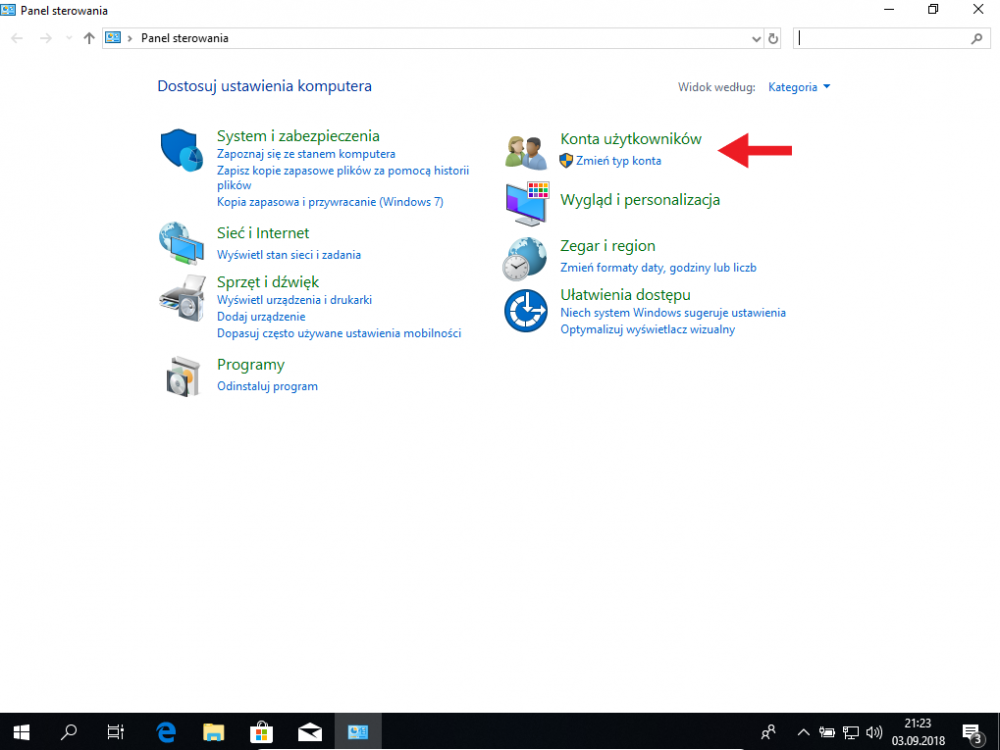Open File Explorer from the taskbar
The width and height of the screenshot is (1000, 750).
(x=214, y=732)
